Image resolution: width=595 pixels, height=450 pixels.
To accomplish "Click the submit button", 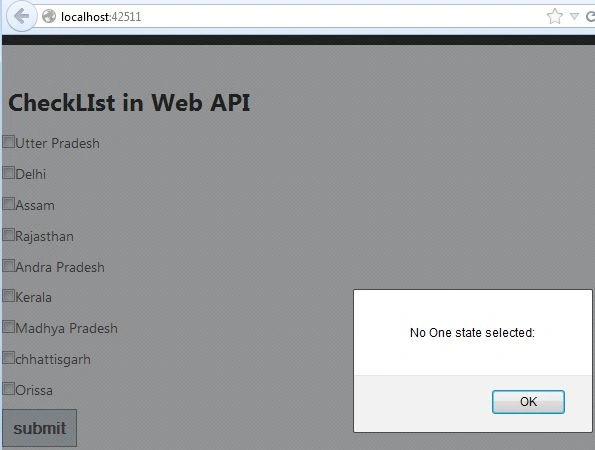I will point(39,428).
